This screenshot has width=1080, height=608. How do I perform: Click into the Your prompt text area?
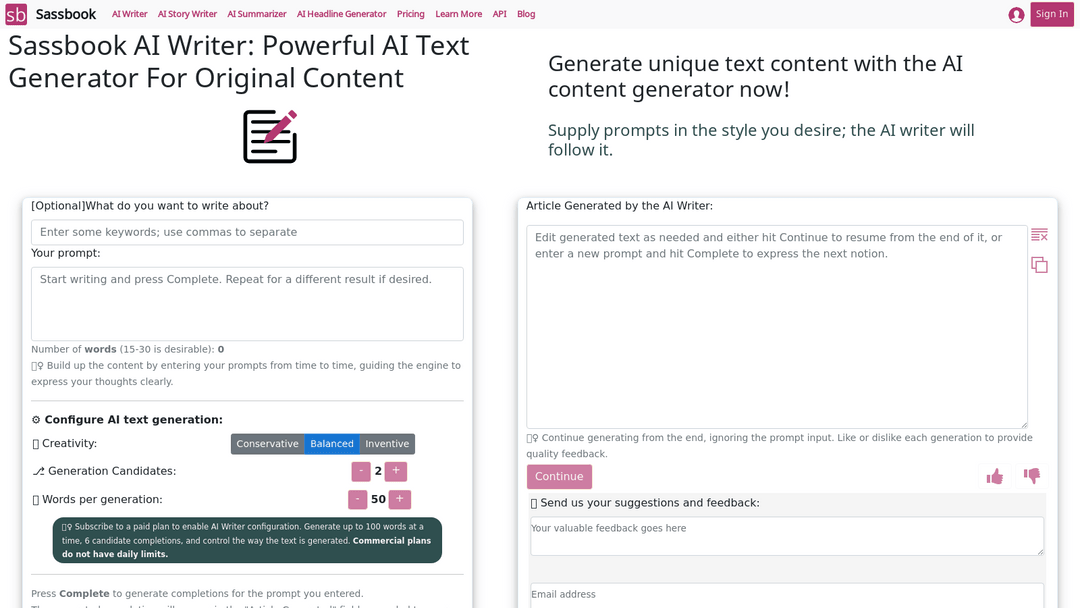click(x=247, y=304)
